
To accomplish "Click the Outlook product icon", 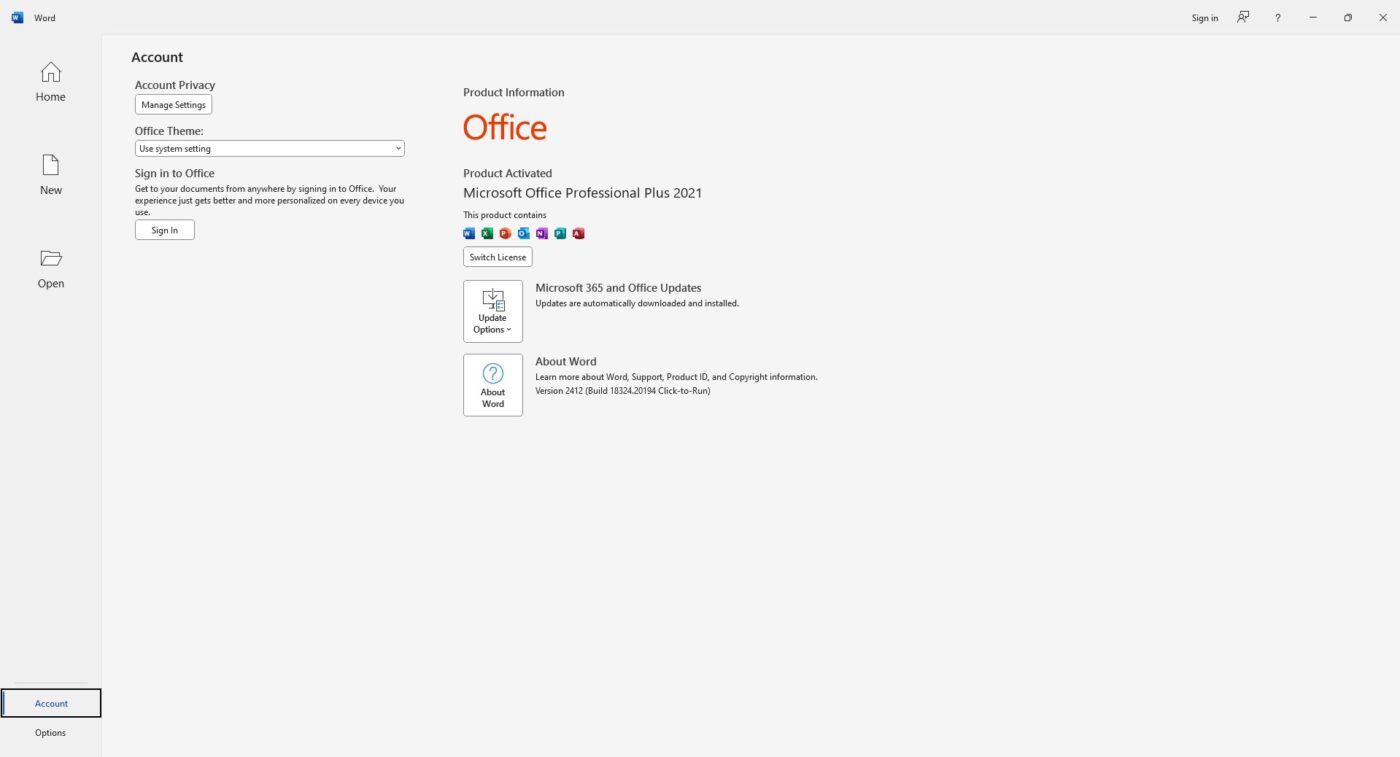I will click(x=523, y=233).
